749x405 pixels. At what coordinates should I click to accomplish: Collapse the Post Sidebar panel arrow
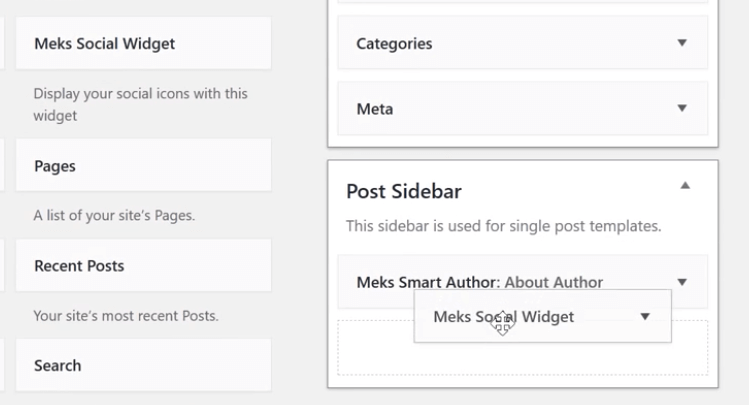[x=685, y=185]
